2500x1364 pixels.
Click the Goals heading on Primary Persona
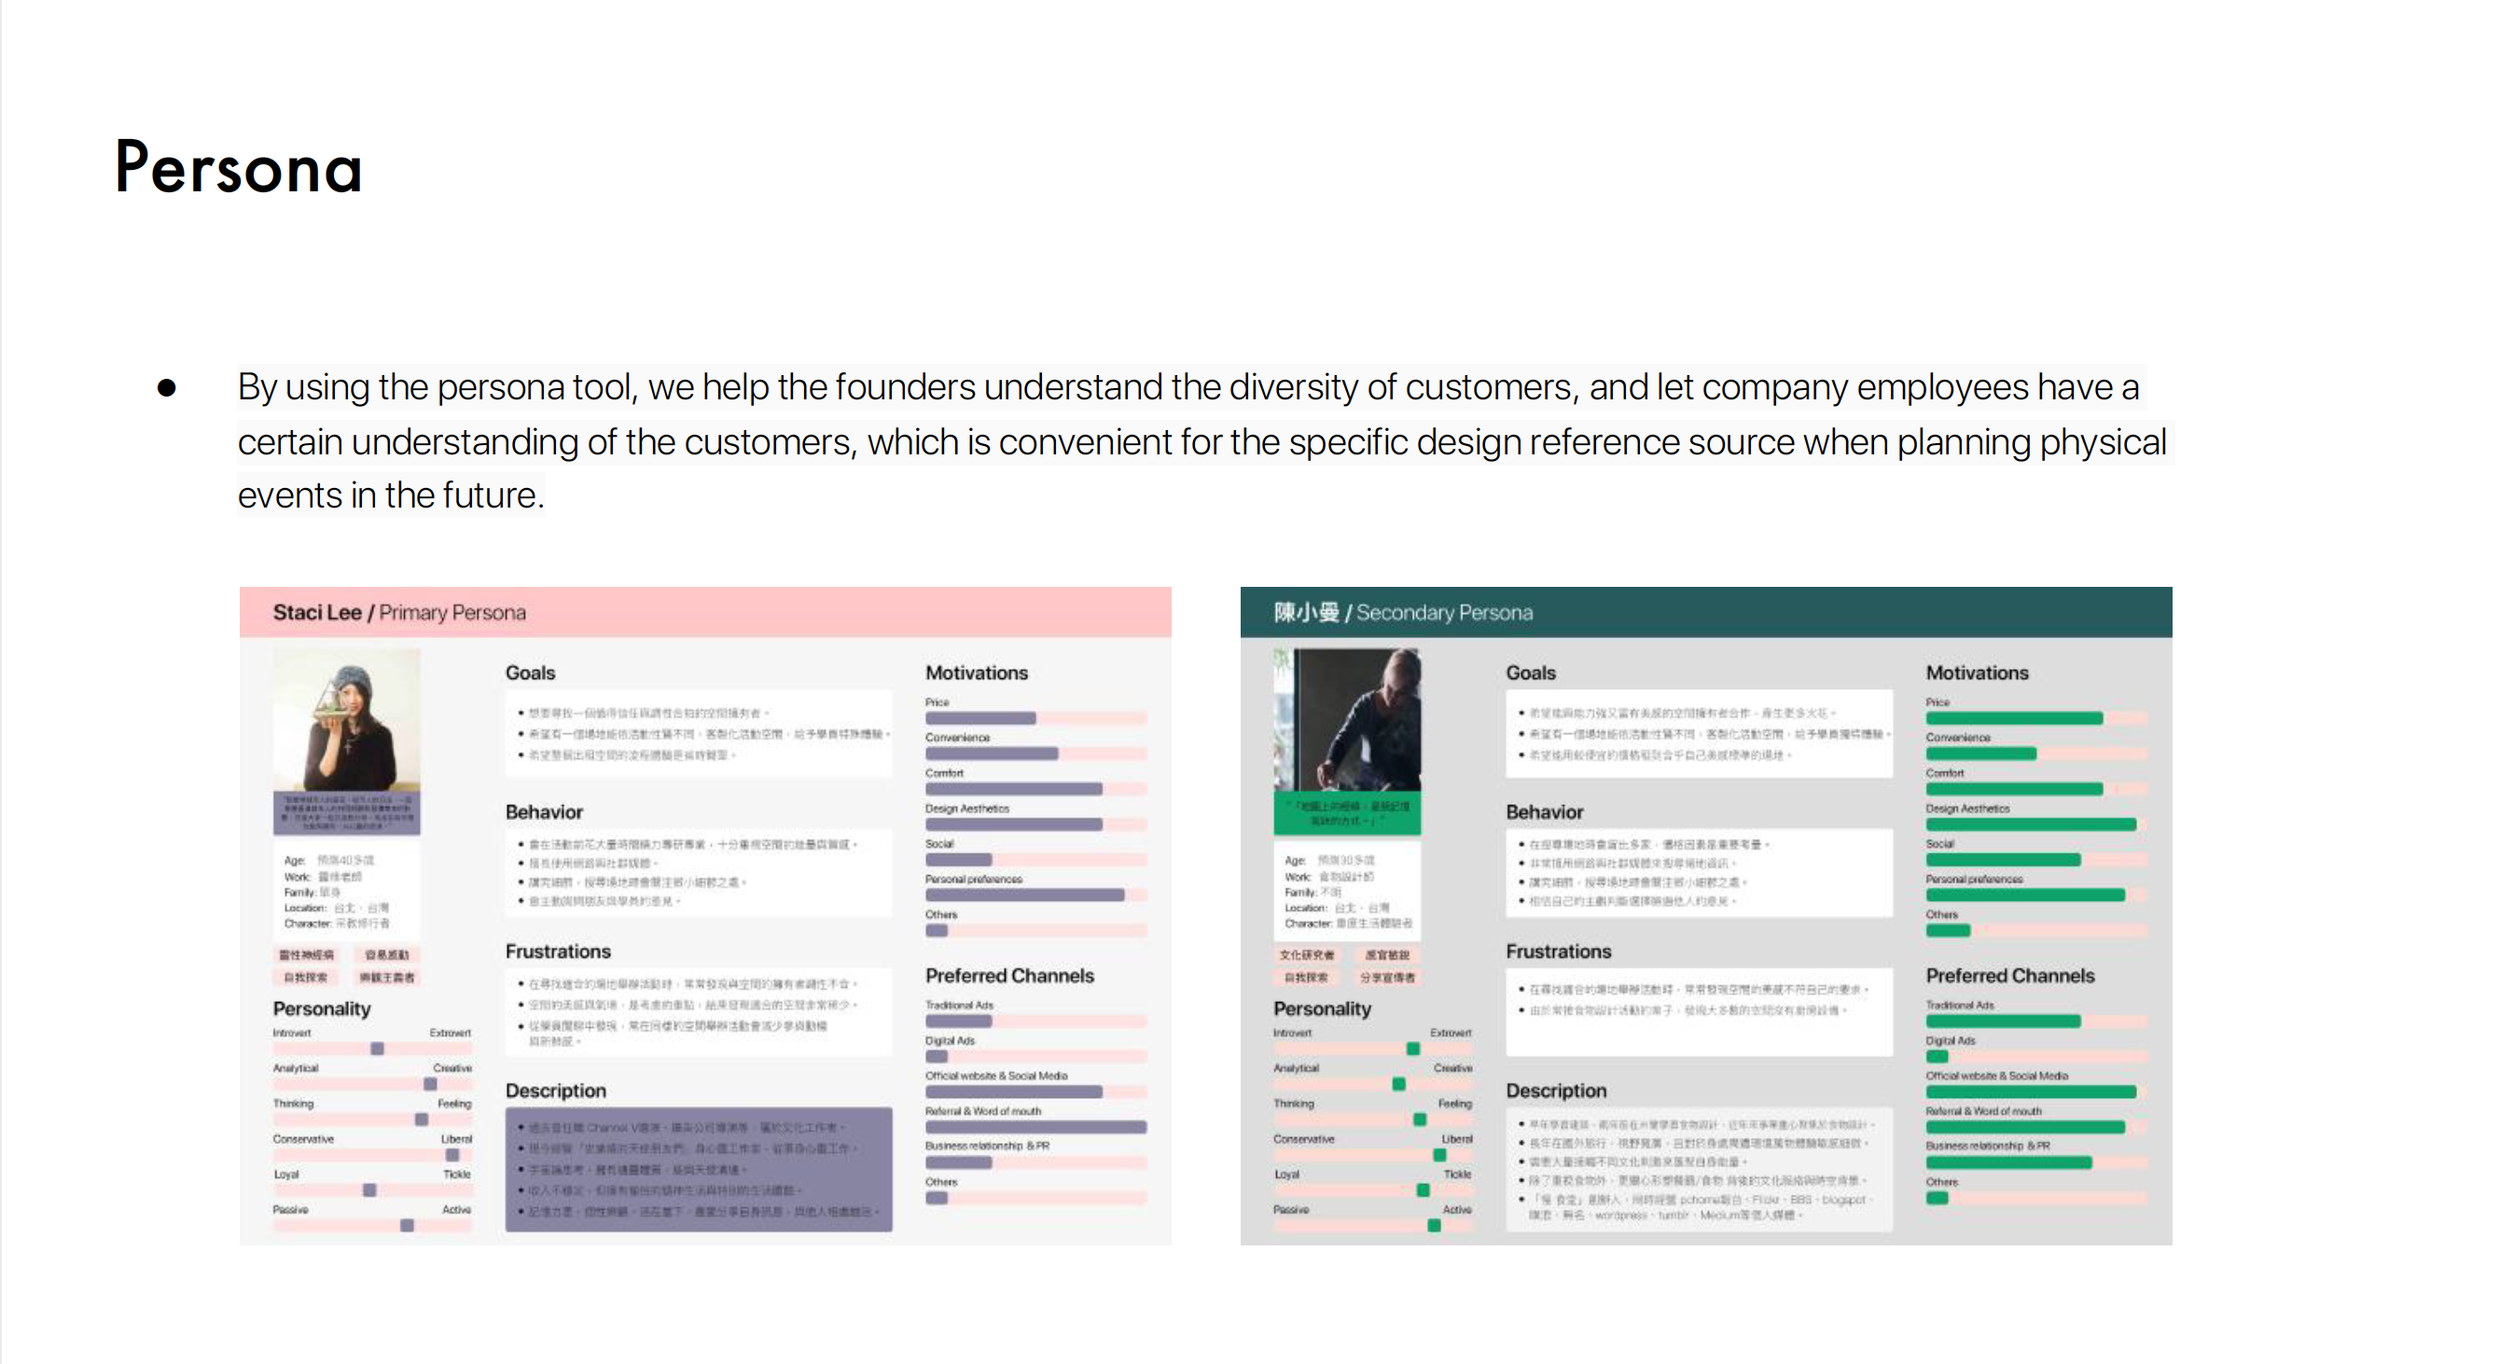[530, 673]
